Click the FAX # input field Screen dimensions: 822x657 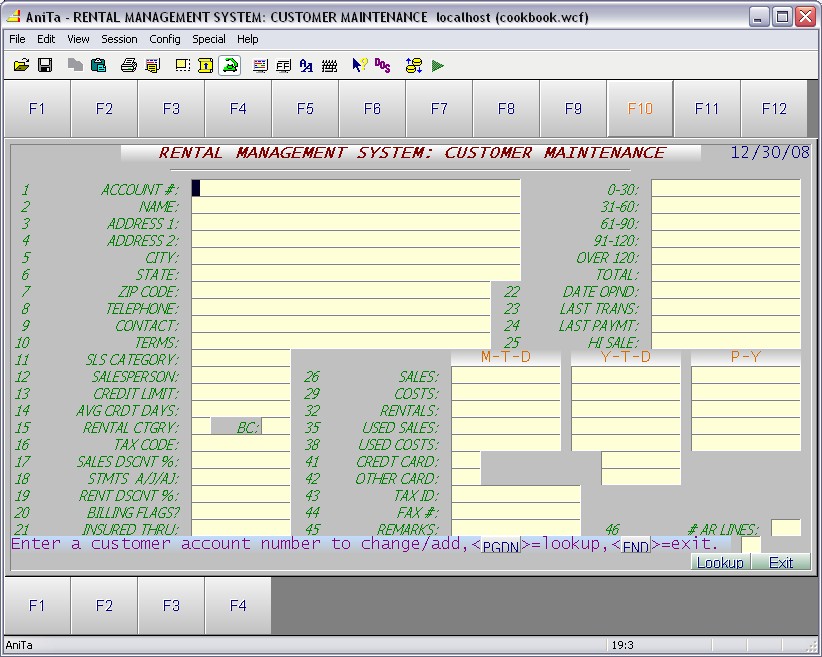tap(516, 511)
